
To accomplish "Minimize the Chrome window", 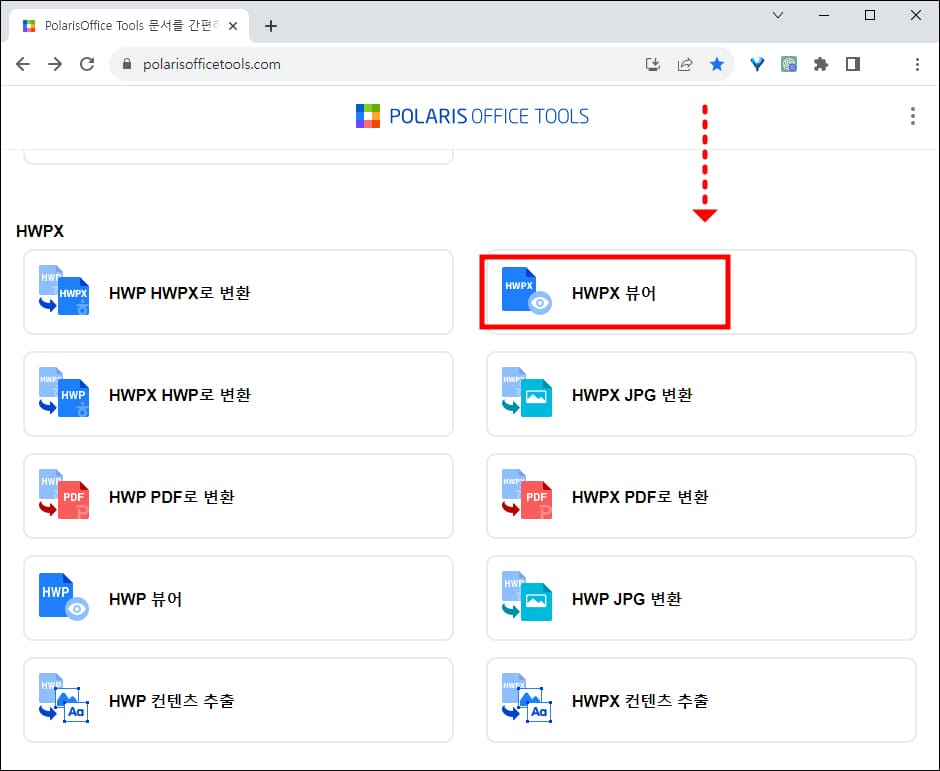I will [824, 15].
